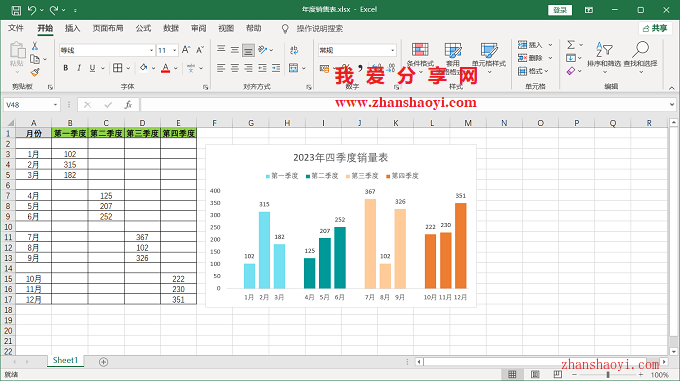Screen dimensions: 680x381
Task: Expand the font size dropdown
Action: (x=174, y=50)
